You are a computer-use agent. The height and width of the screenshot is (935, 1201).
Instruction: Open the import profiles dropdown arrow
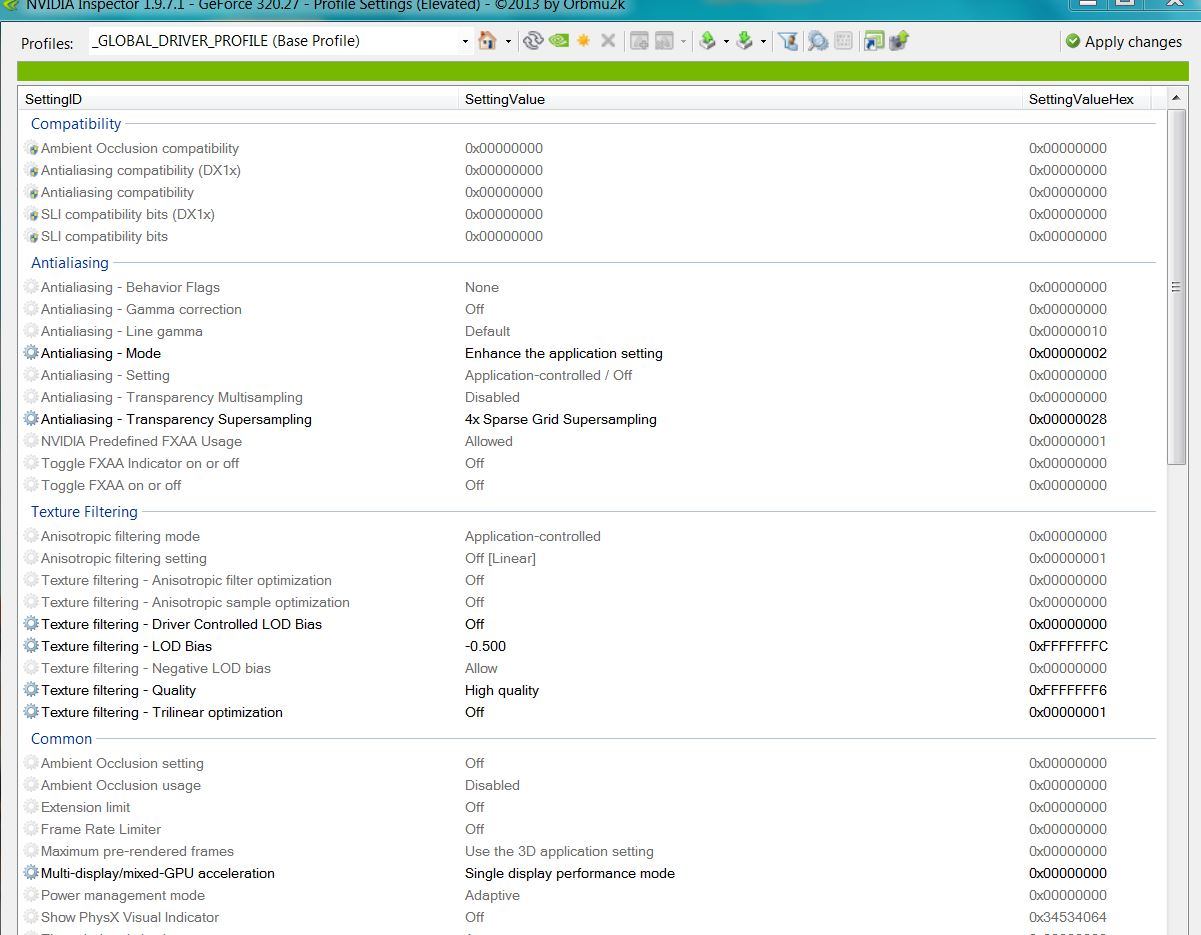point(763,42)
